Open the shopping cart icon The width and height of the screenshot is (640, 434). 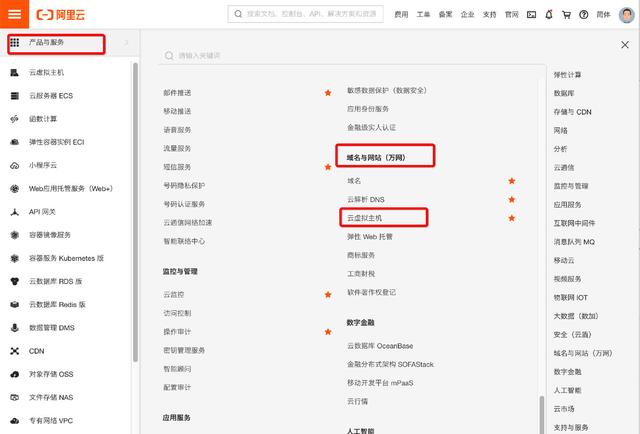pos(566,15)
